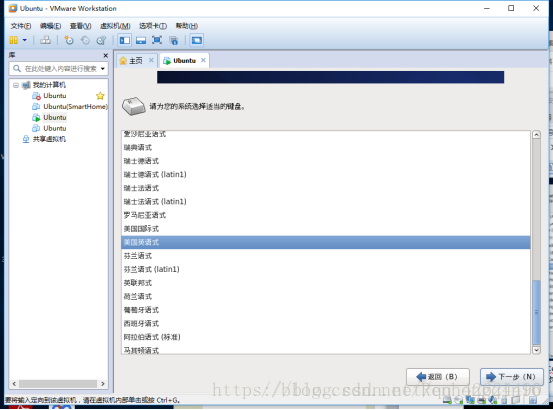This screenshot has height=410, width=553.
Task: Switch to the 主页 home tab
Action: (x=135, y=61)
